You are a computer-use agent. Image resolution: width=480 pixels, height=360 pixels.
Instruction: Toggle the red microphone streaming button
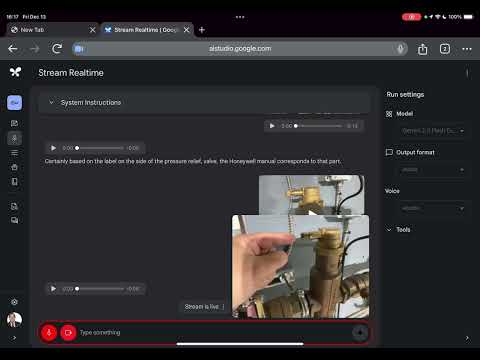pos(49,332)
